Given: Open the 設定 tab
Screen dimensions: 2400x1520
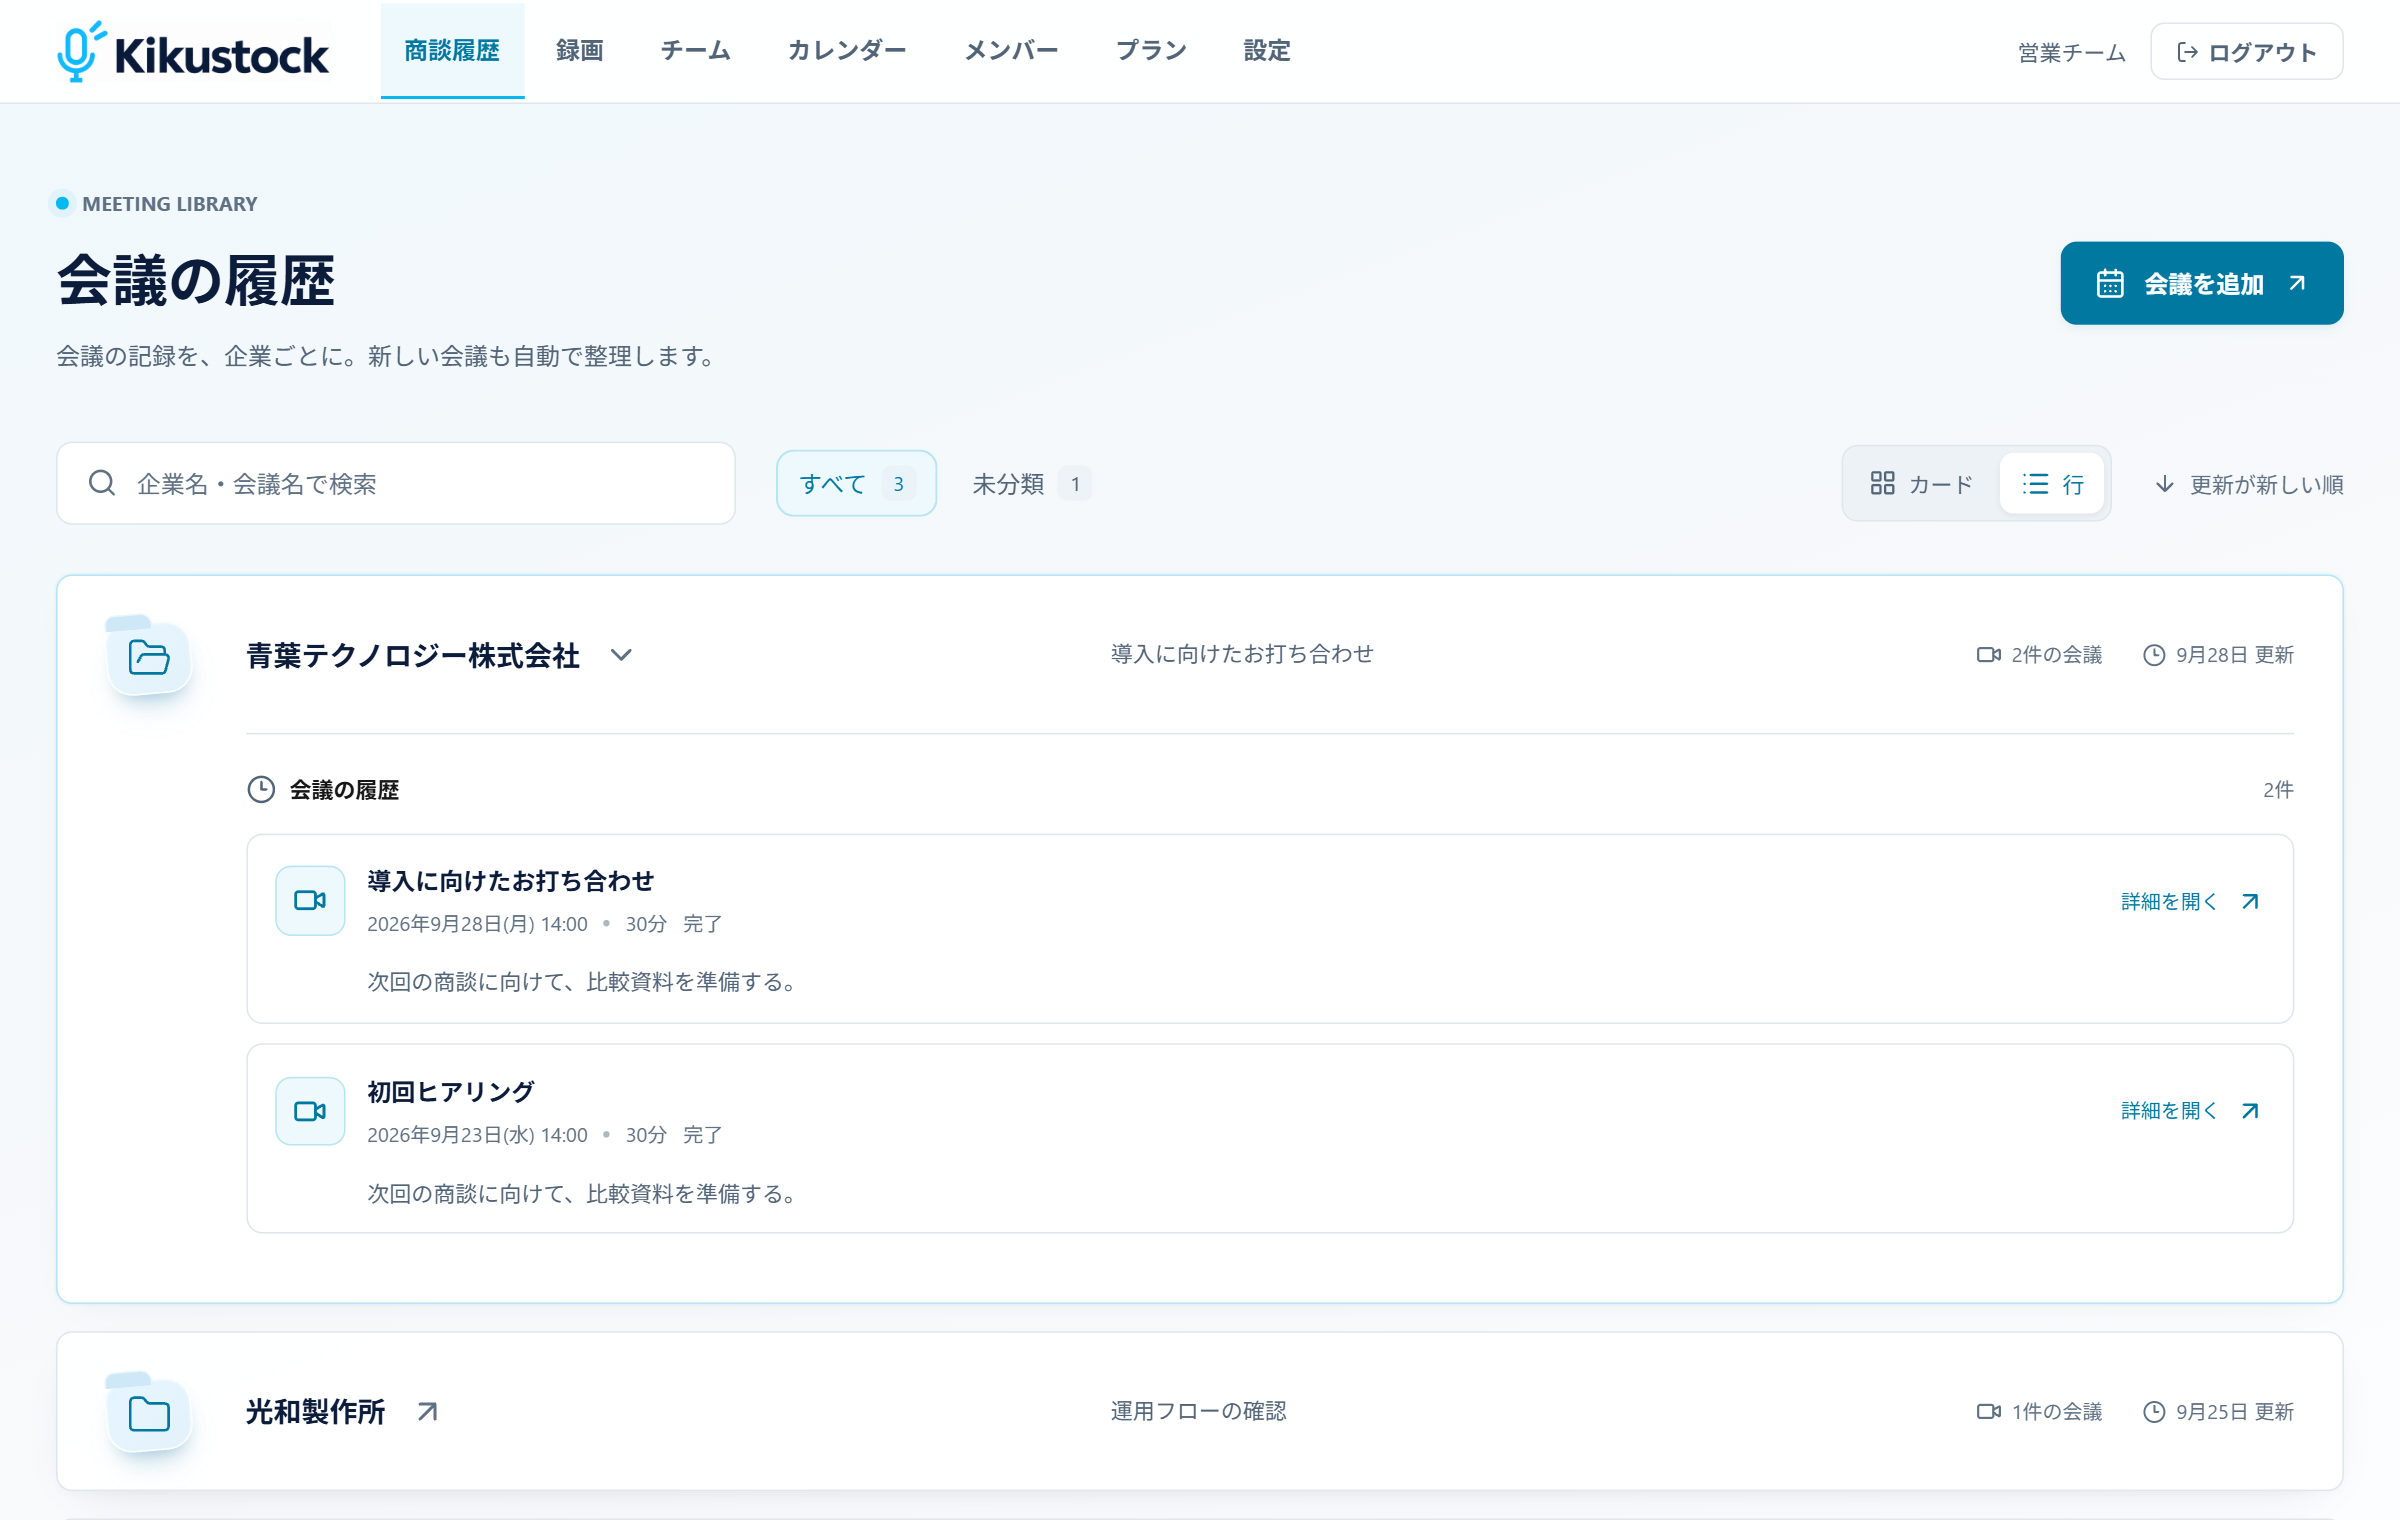Looking at the screenshot, I should [x=1267, y=51].
